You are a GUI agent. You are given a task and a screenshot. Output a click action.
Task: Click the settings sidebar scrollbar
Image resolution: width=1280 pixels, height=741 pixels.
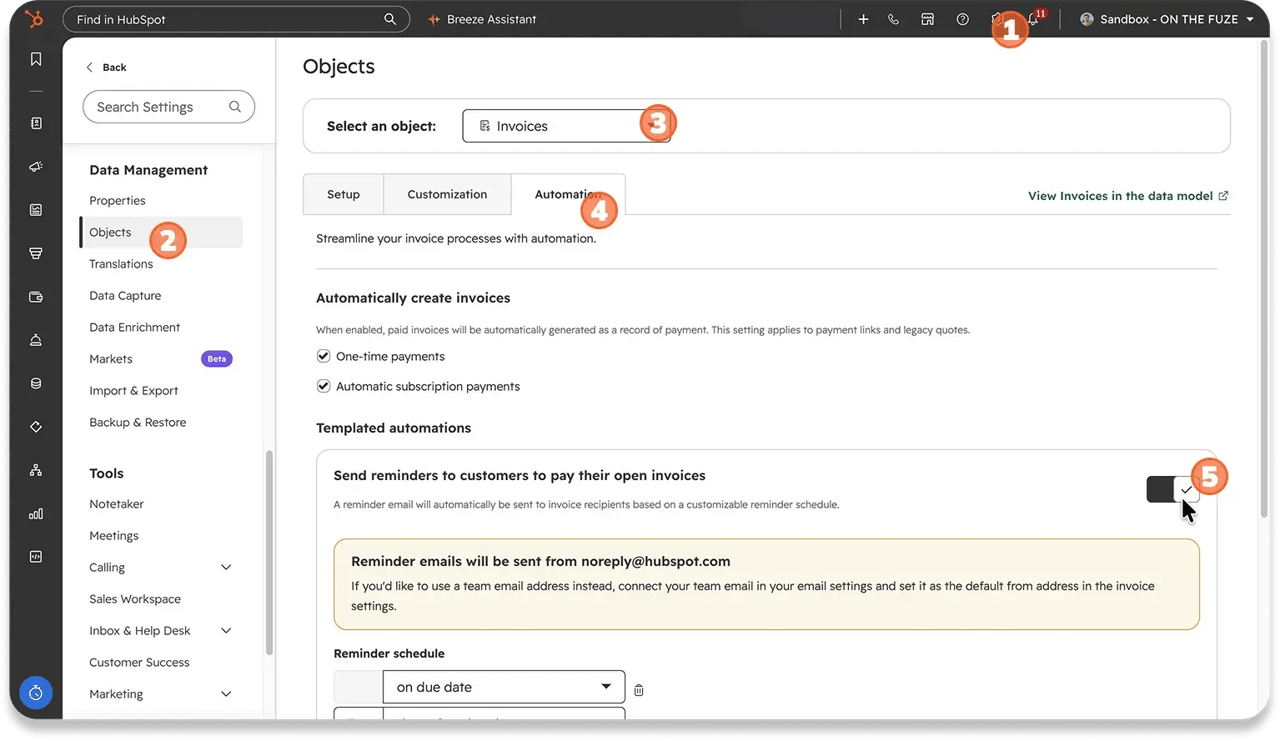click(269, 552)
